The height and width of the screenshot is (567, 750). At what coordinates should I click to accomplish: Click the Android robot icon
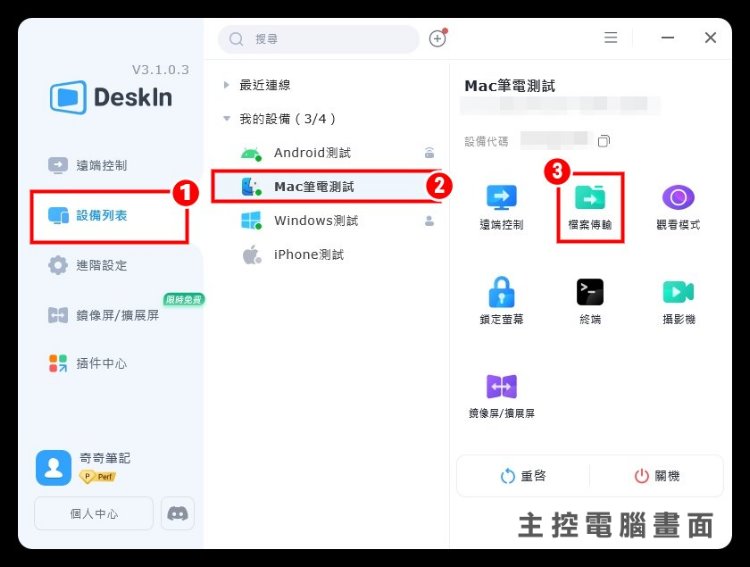point(251,153)
